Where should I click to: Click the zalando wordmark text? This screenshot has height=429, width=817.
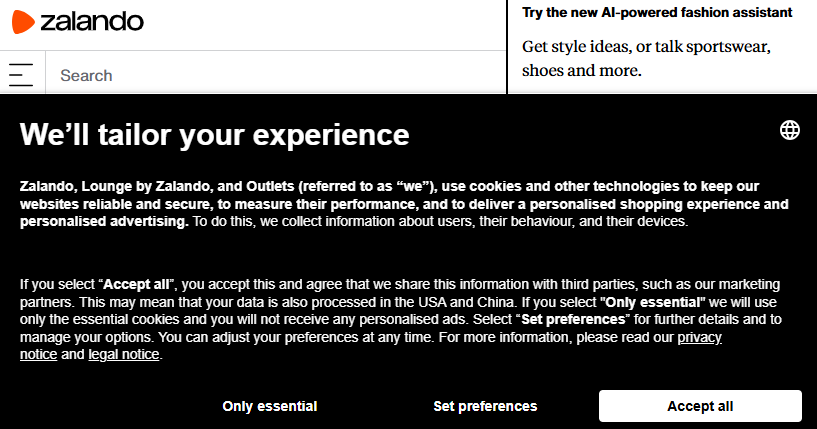(92, 21)
